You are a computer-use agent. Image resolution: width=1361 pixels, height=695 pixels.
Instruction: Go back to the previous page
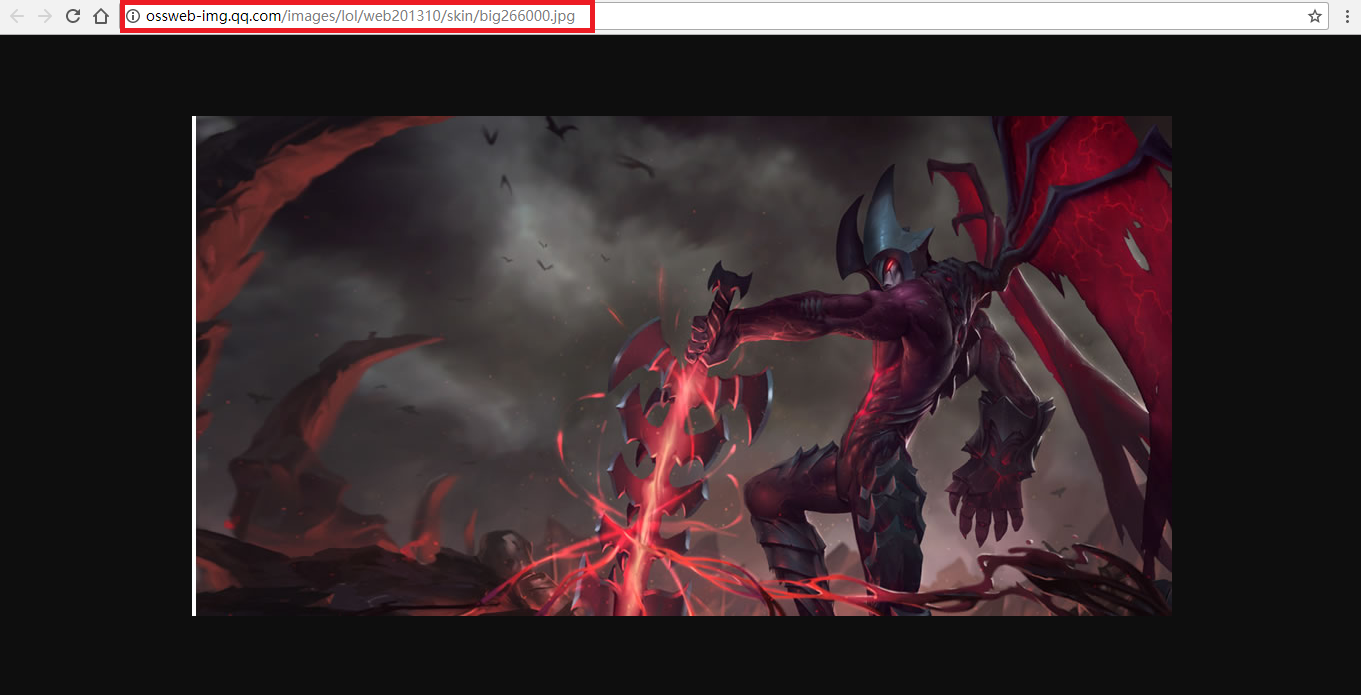[x=16, y=16]
